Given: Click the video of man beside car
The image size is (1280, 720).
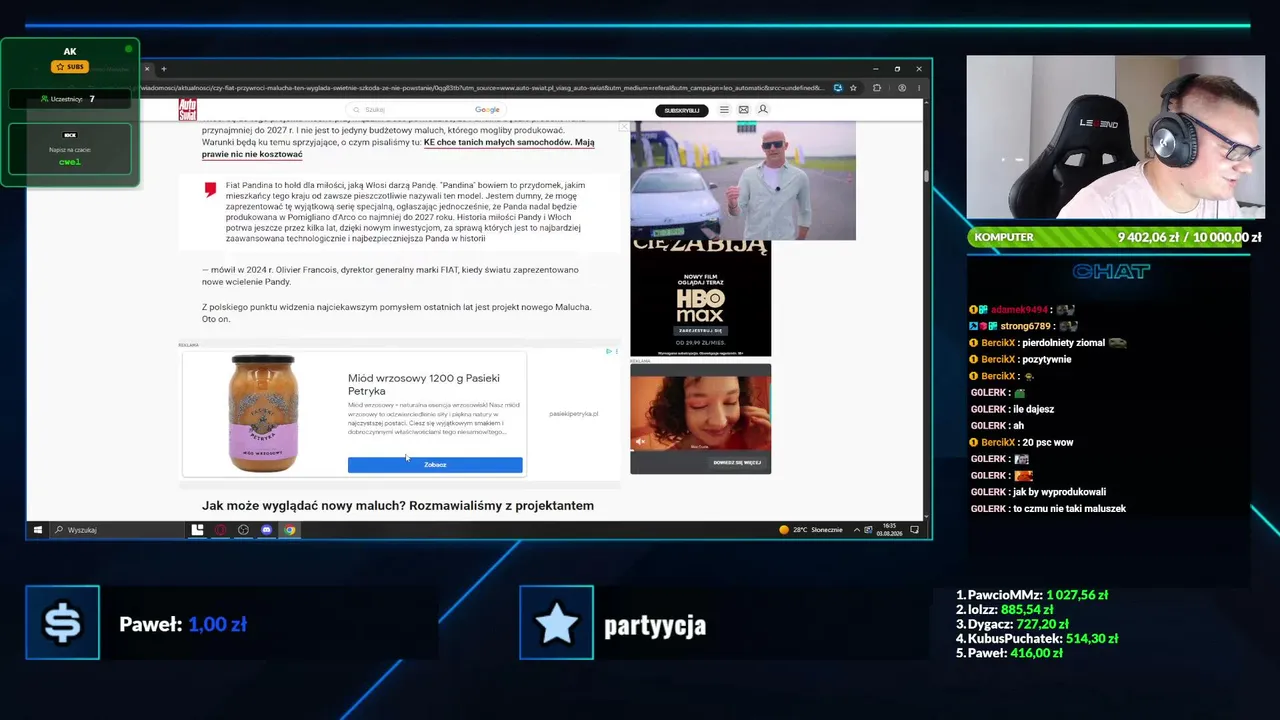Looking at the screenshot, I should (743, 180).
